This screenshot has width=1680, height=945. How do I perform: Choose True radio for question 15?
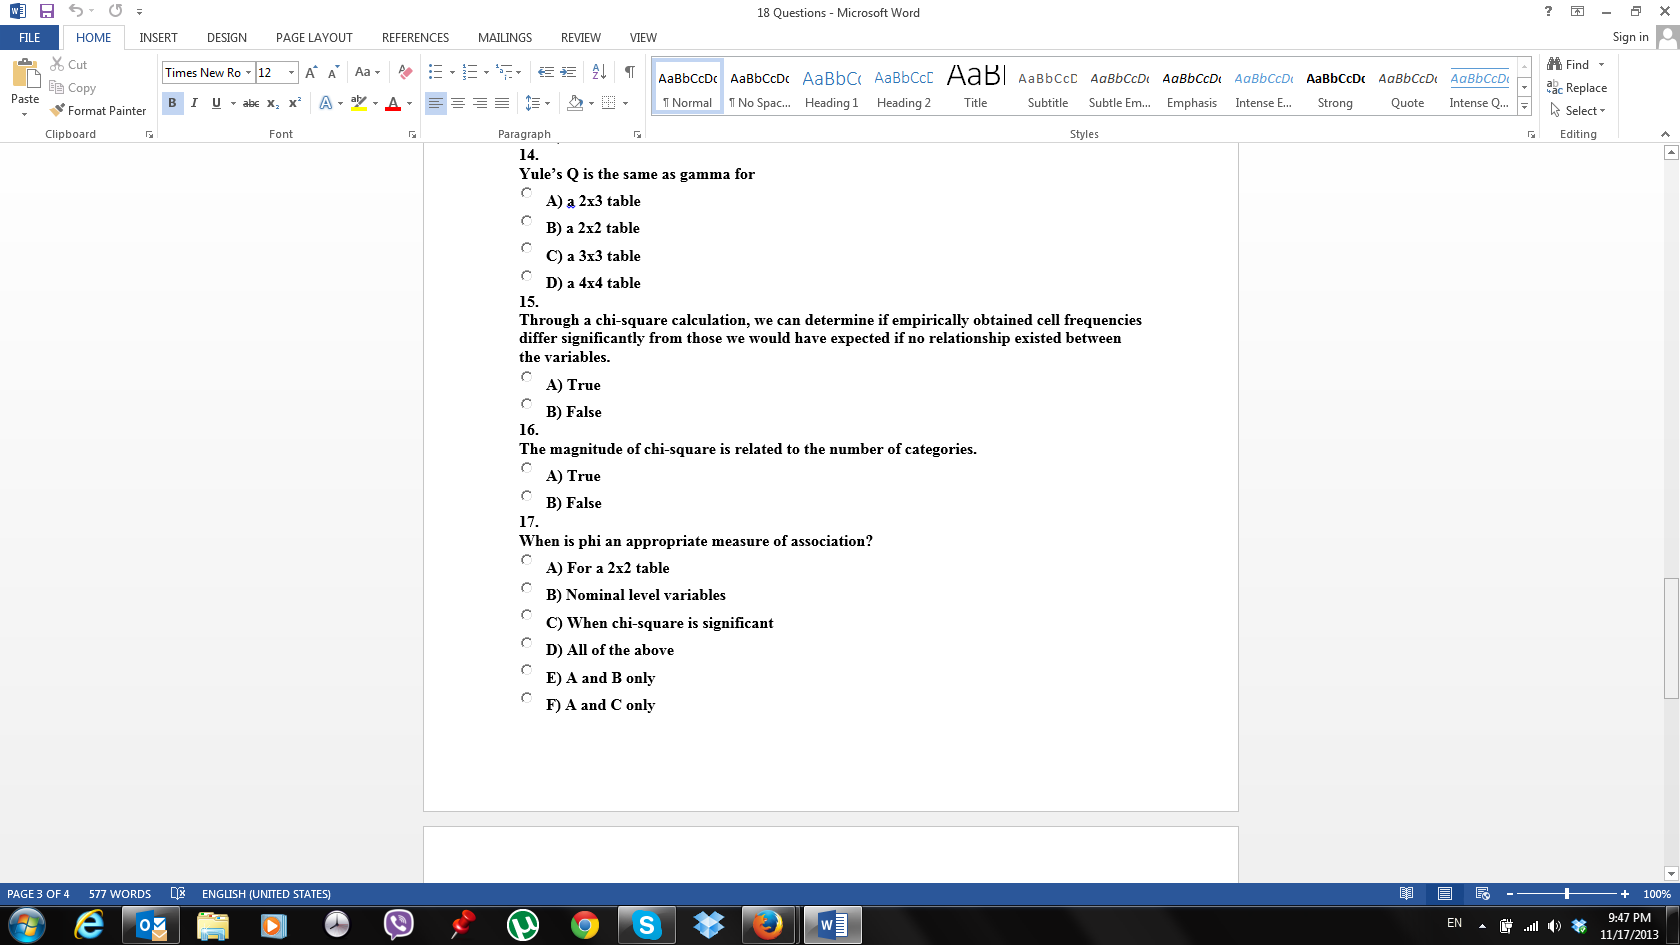(526, 377)
